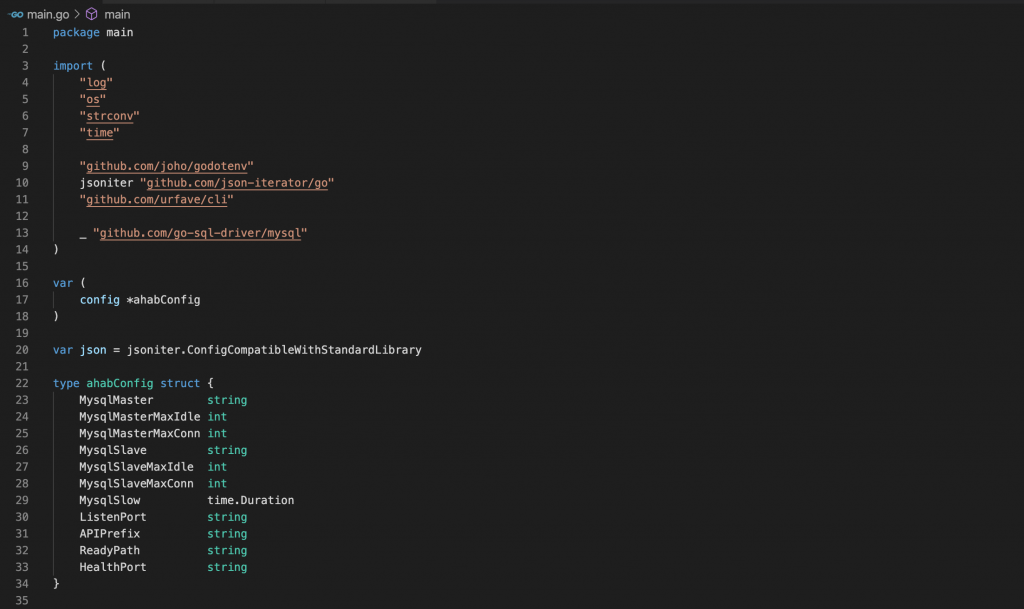Click line number 3 in the gutter
1024x609 pixels.
click(x=25, y=66)
